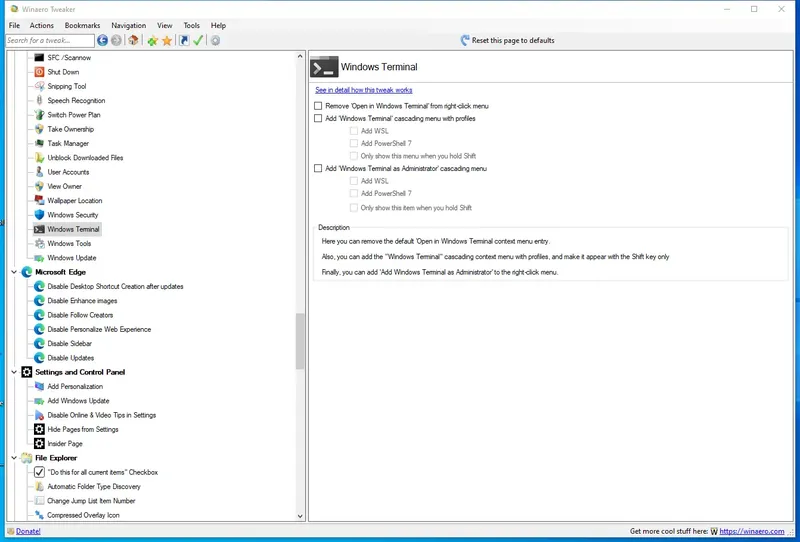Click the Donate! link
Screen dimensions: 800x542
[x=28, y=531]
